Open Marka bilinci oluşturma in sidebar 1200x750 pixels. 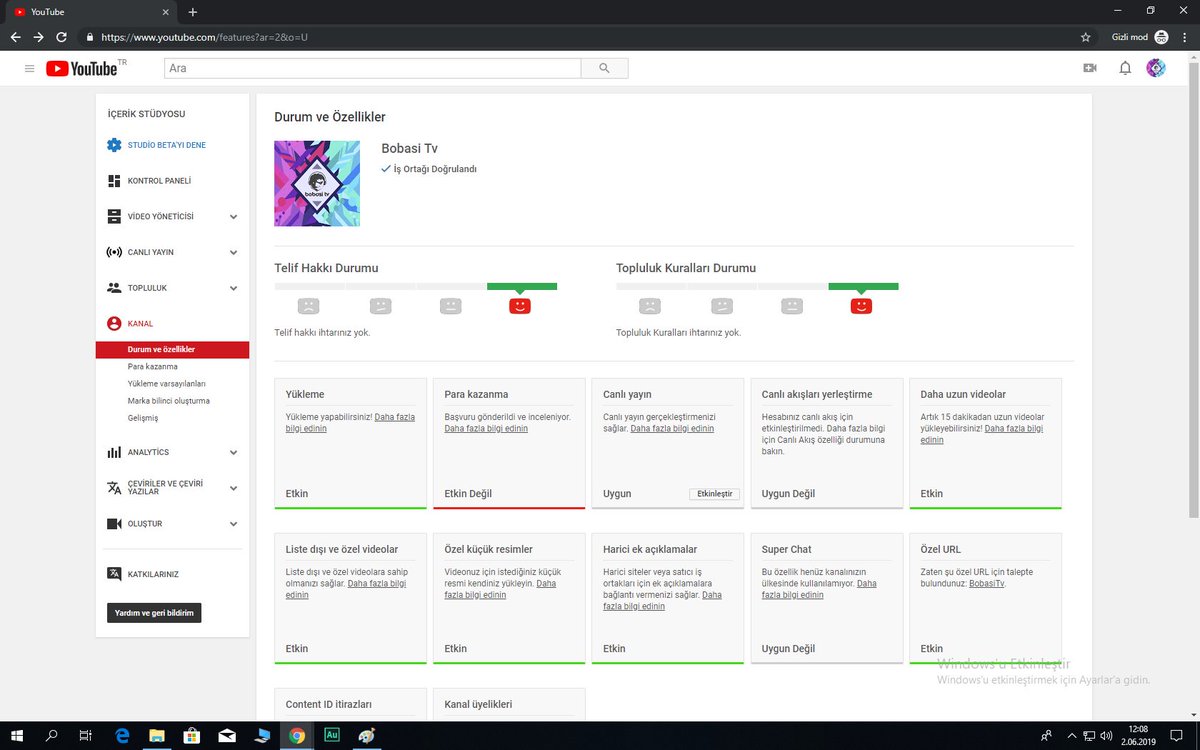click(x=169, y=401)
